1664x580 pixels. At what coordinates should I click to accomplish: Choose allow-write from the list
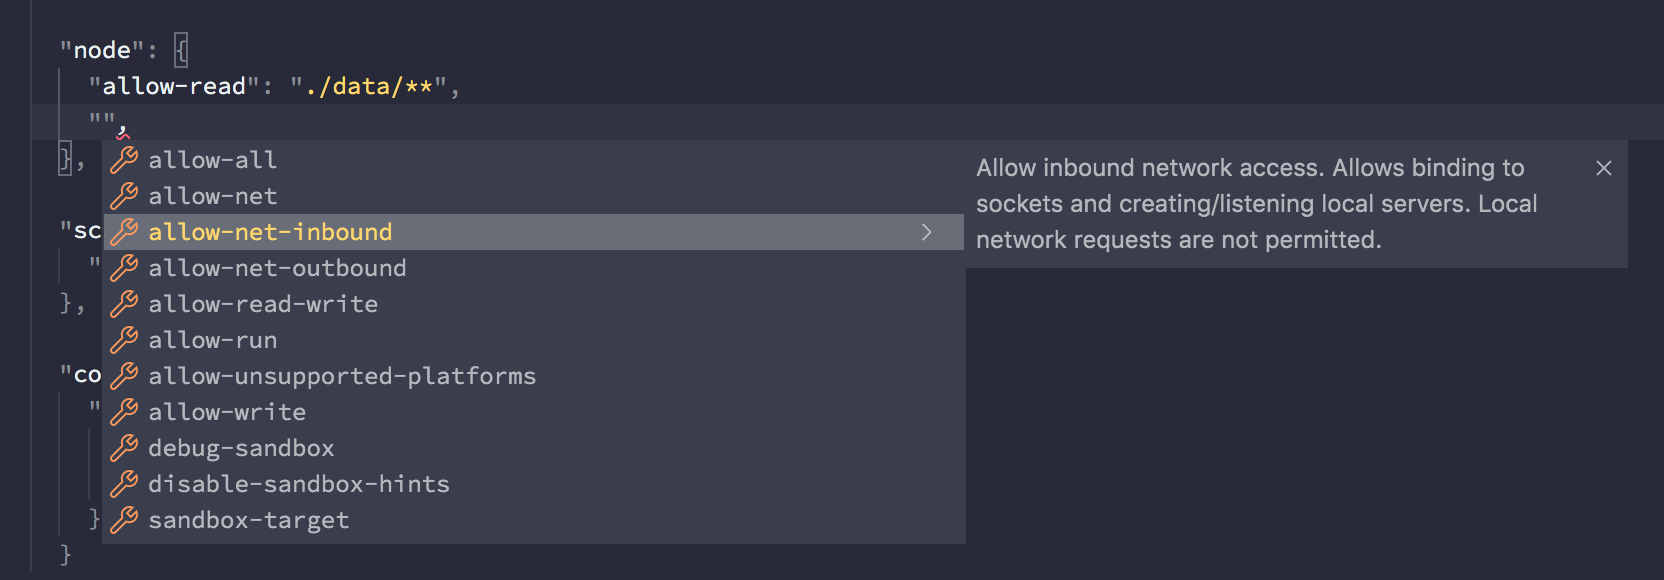coord(227,412)
